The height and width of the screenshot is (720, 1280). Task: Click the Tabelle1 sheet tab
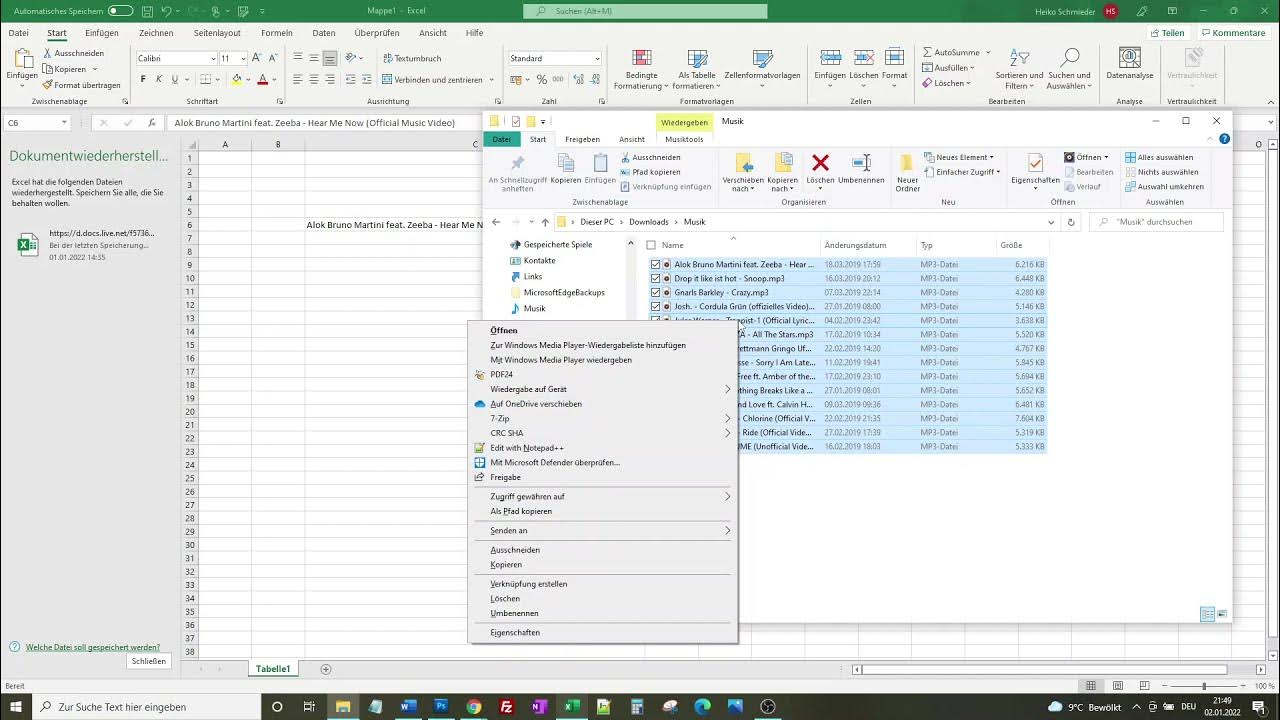pyautogui.click(x=273, y=669)
